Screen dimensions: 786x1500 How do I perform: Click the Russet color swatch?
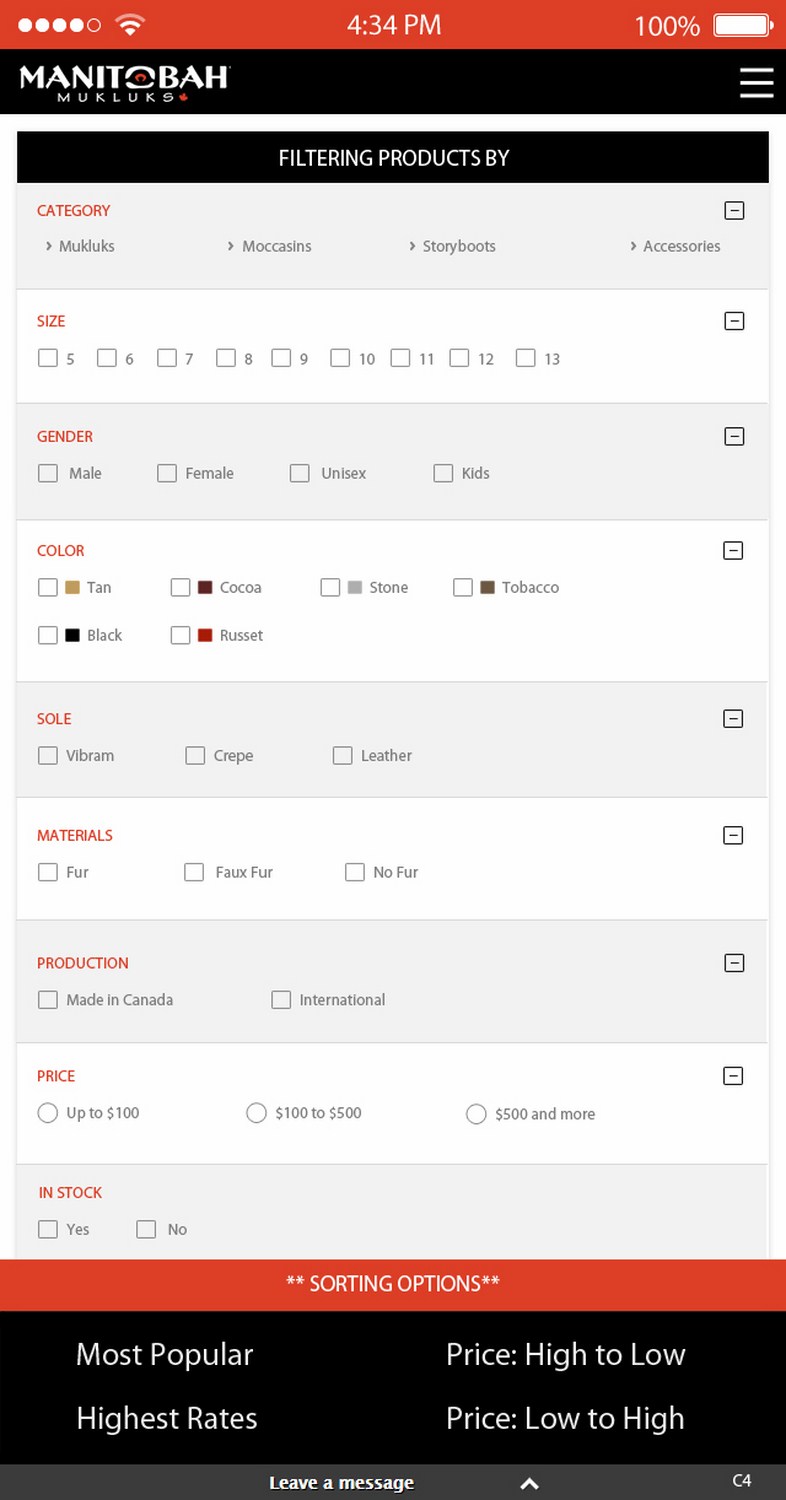coord(205,635)
